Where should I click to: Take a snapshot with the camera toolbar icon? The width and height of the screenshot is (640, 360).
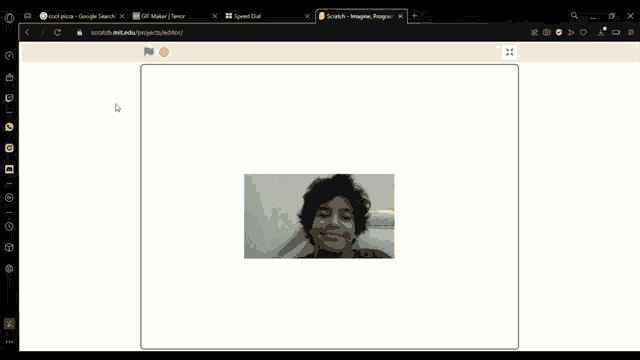click(x=547, y=32)
